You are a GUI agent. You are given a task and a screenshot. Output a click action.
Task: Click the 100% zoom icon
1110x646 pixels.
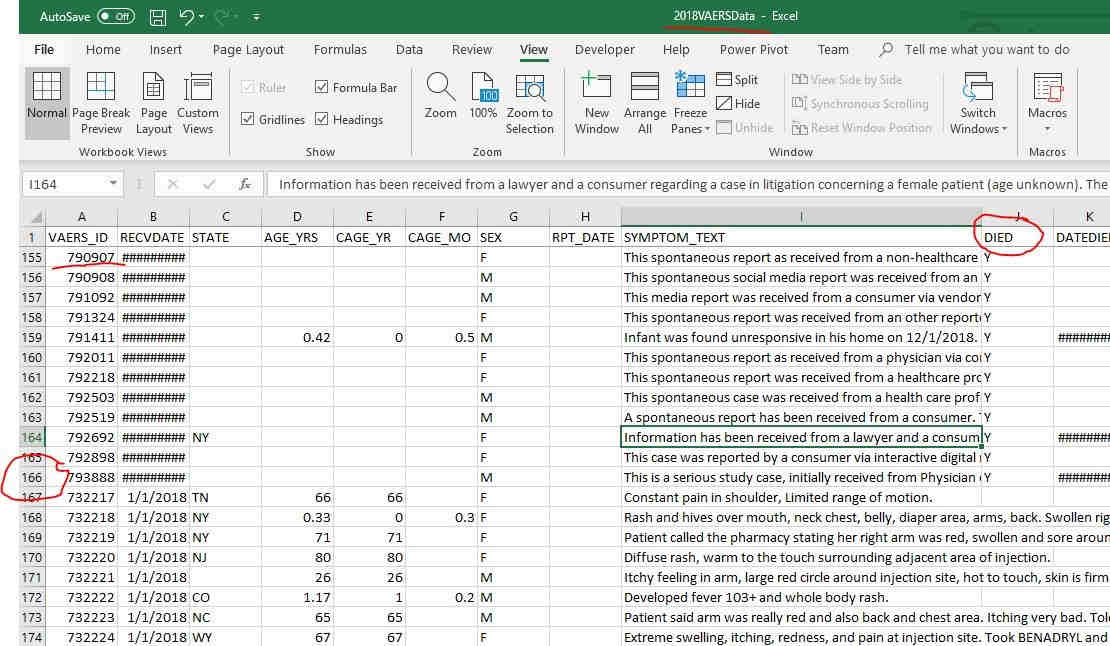coord(483,97)
